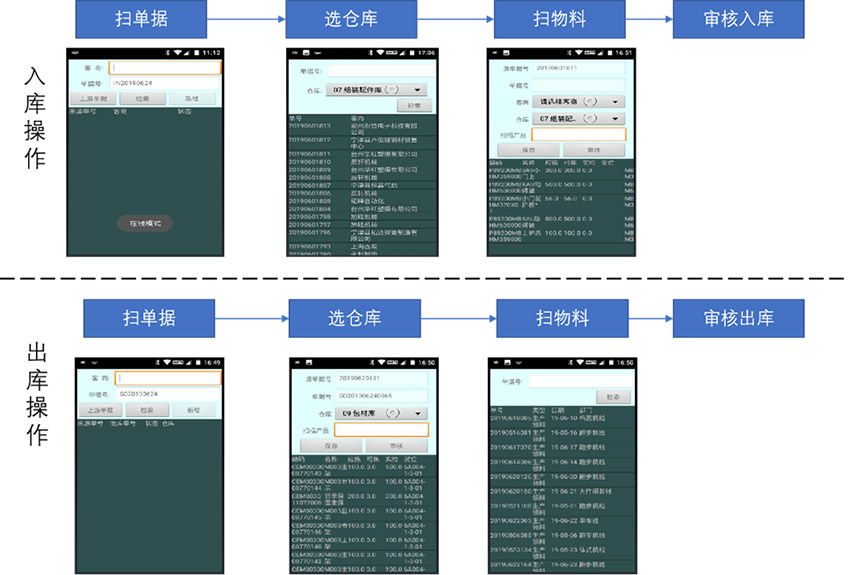Tap 新增 button on the 16:49 outbound screen
850x575 pixels.
[194, 410]
